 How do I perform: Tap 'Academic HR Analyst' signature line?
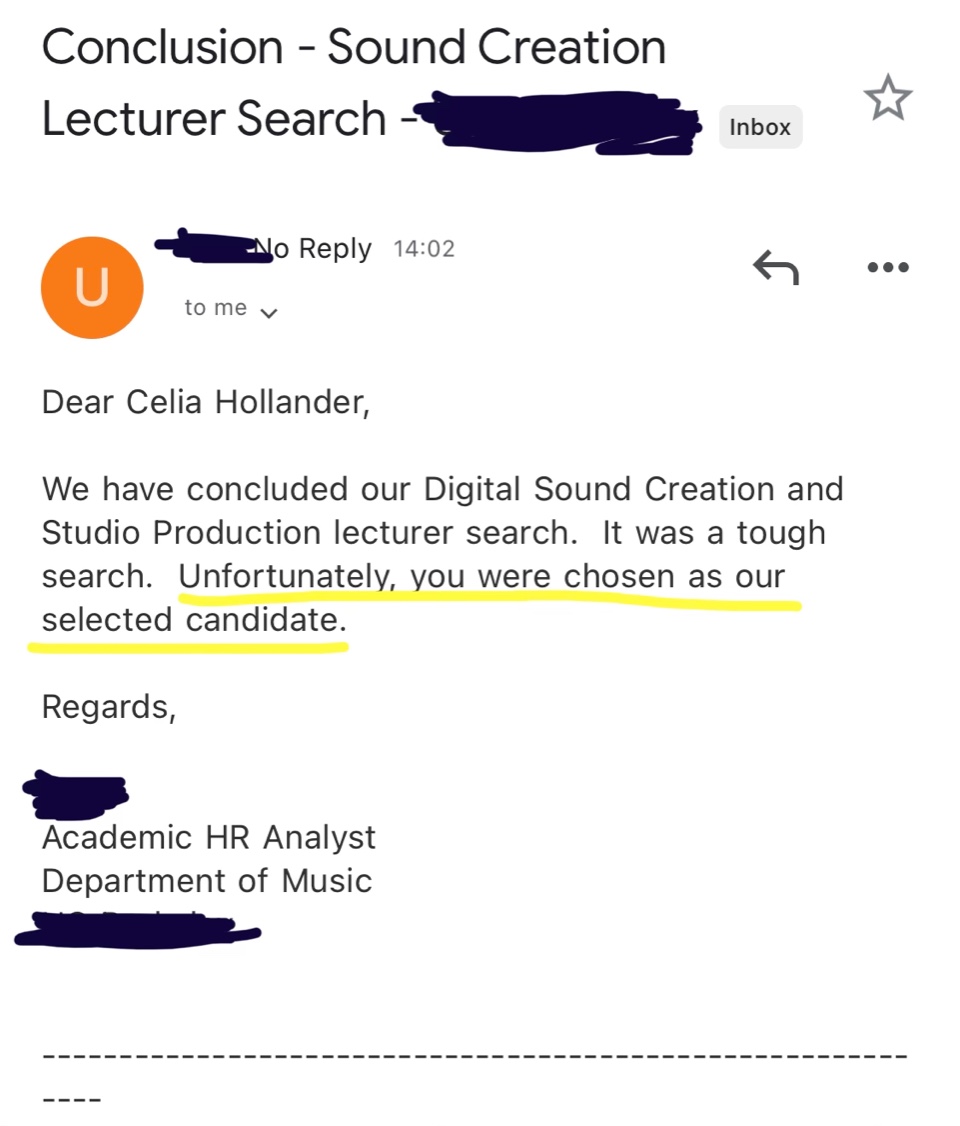click(x=208, y=837)
